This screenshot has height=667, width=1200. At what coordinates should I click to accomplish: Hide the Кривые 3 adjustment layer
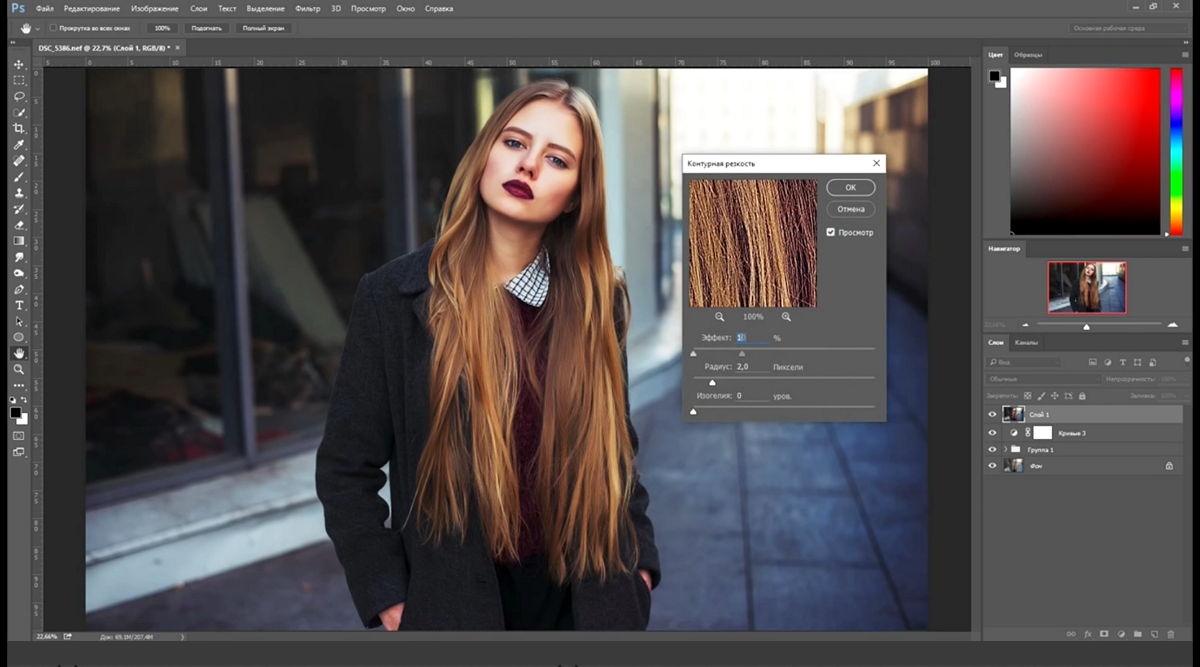click(x=992, y=433)
